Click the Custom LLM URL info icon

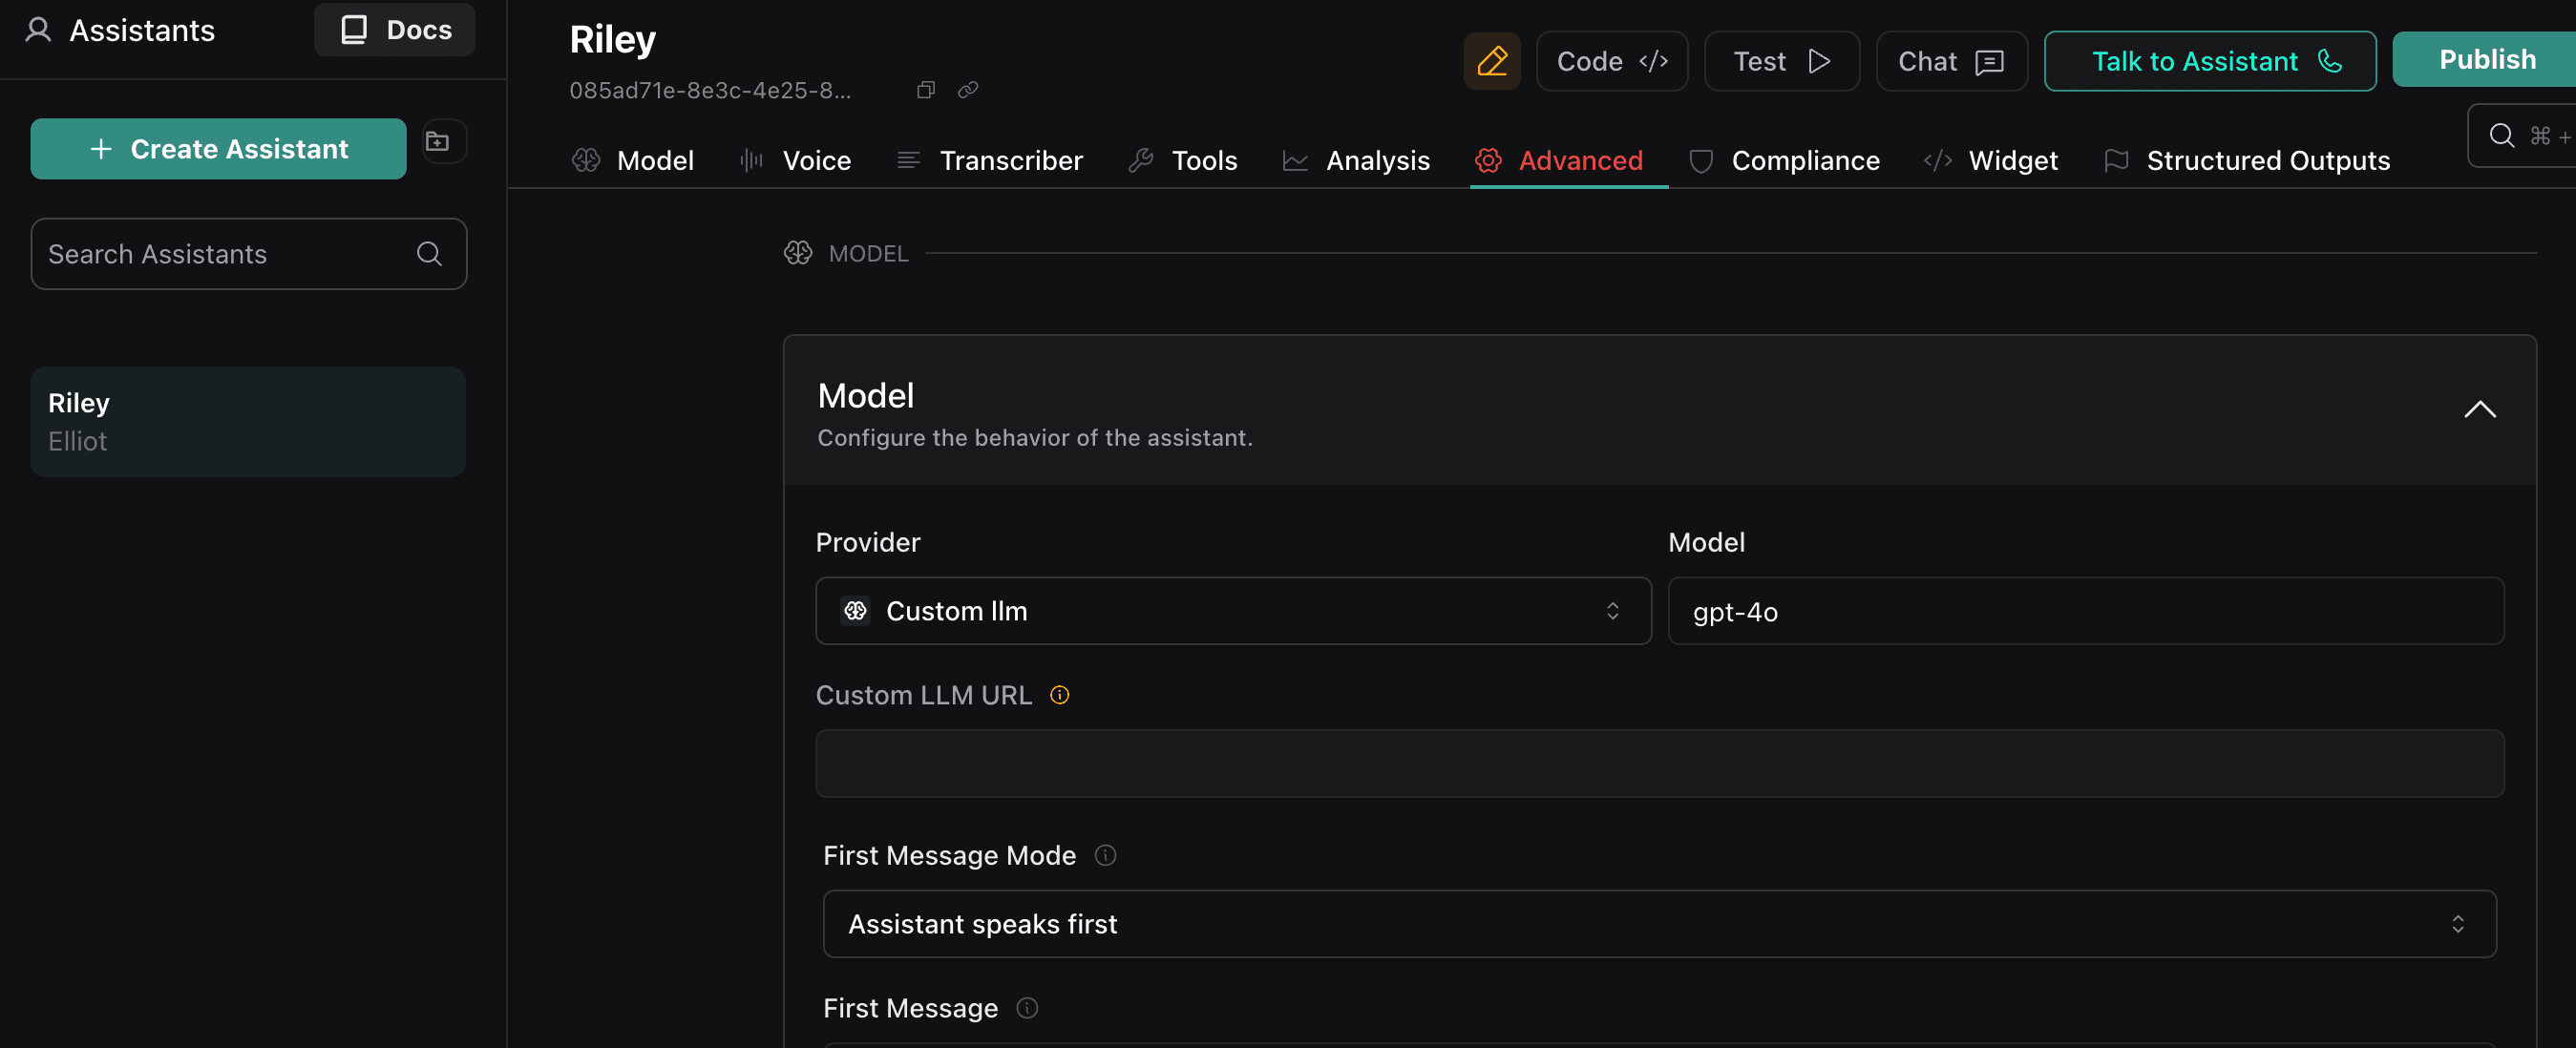coord(1059,695)
